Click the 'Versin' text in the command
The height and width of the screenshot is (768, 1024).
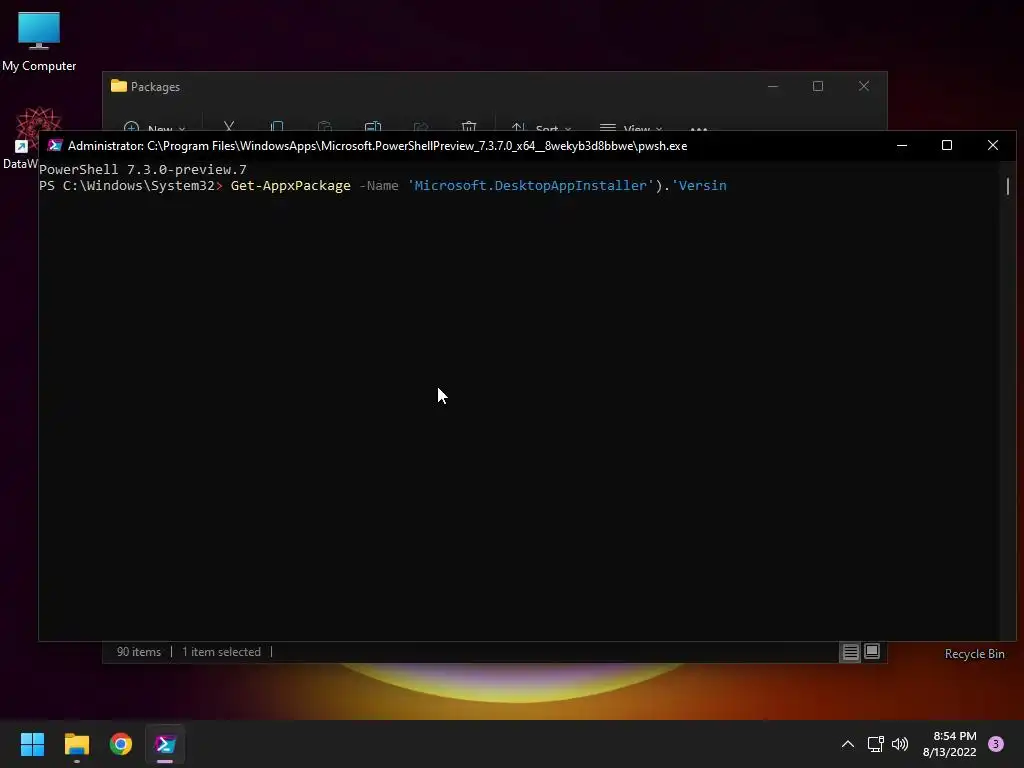pyautogui.click(x=699, y=186)
